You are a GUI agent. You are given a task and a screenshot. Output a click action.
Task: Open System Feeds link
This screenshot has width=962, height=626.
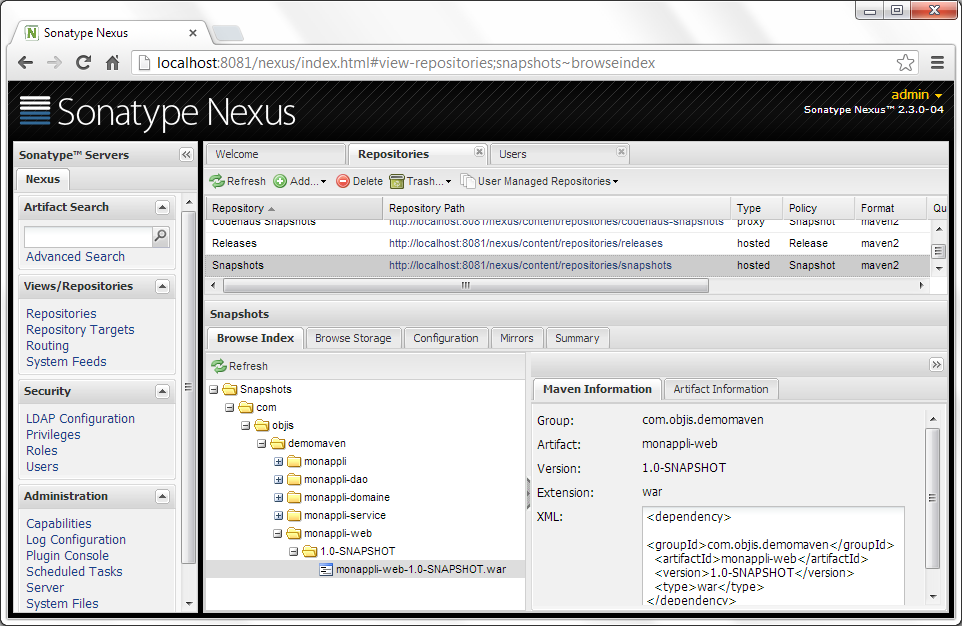66,361
